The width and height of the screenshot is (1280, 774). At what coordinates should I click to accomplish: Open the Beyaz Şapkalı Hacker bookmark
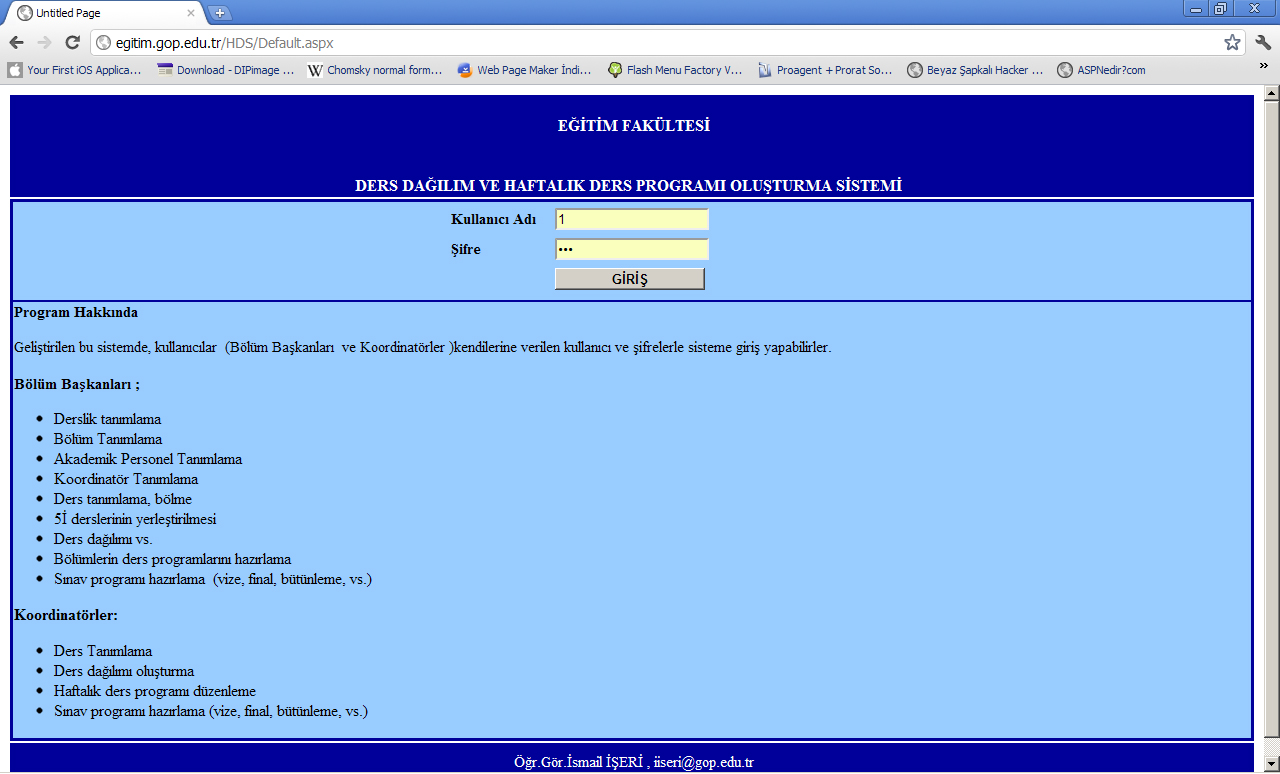975,70
